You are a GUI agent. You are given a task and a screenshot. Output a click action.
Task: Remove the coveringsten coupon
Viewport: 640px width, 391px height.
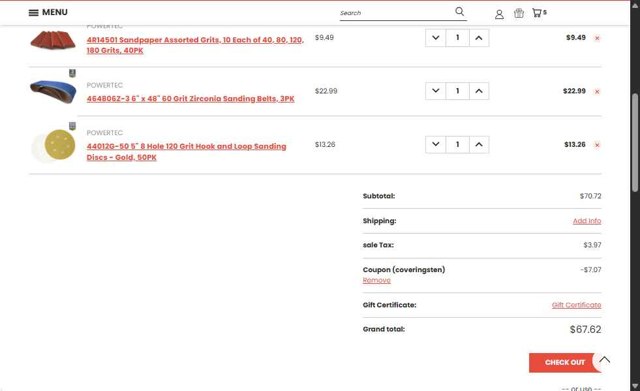point(376,280)
